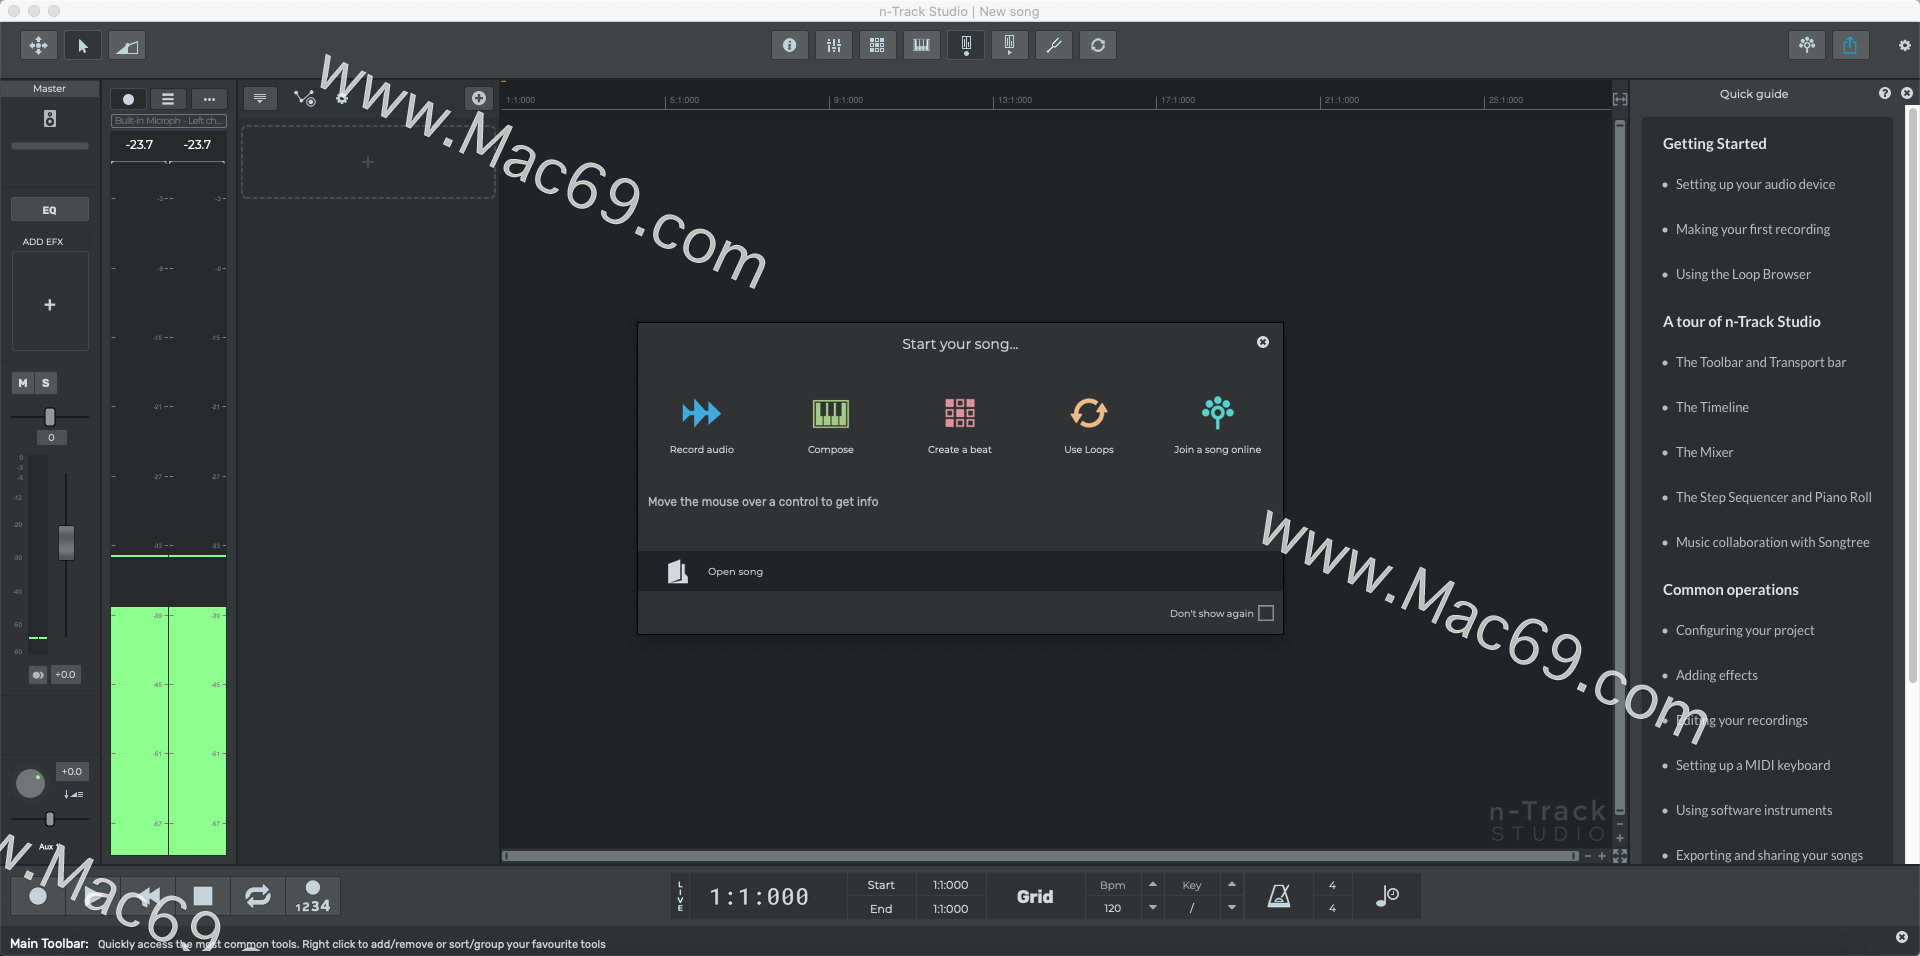1920x956 pixels.
Task: Open the hamburger list menu above meters
Action: click(x=168, y=99)
